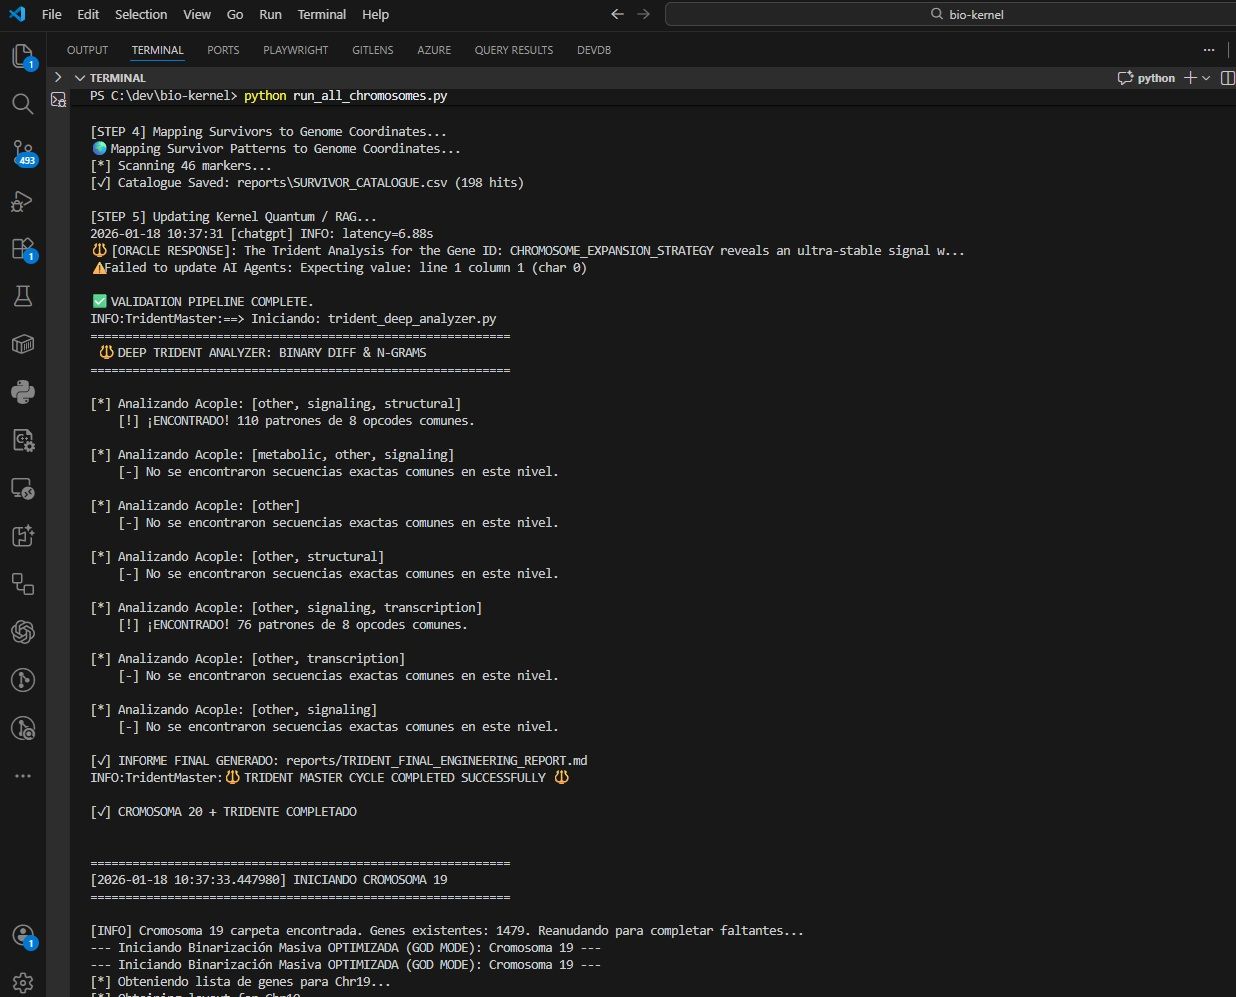Open the Run and Debug view
This screenshot has height=997, width=1236.
click(22, 201)
